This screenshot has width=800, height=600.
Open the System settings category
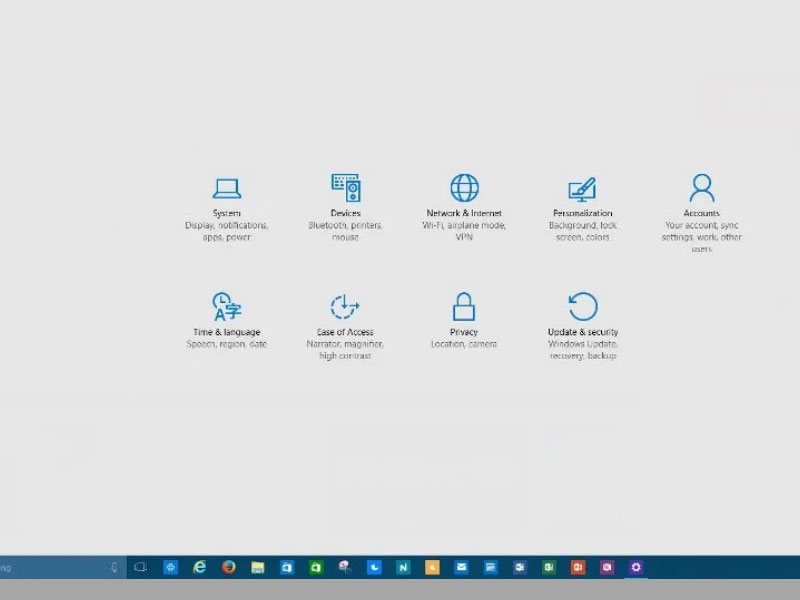227,209
